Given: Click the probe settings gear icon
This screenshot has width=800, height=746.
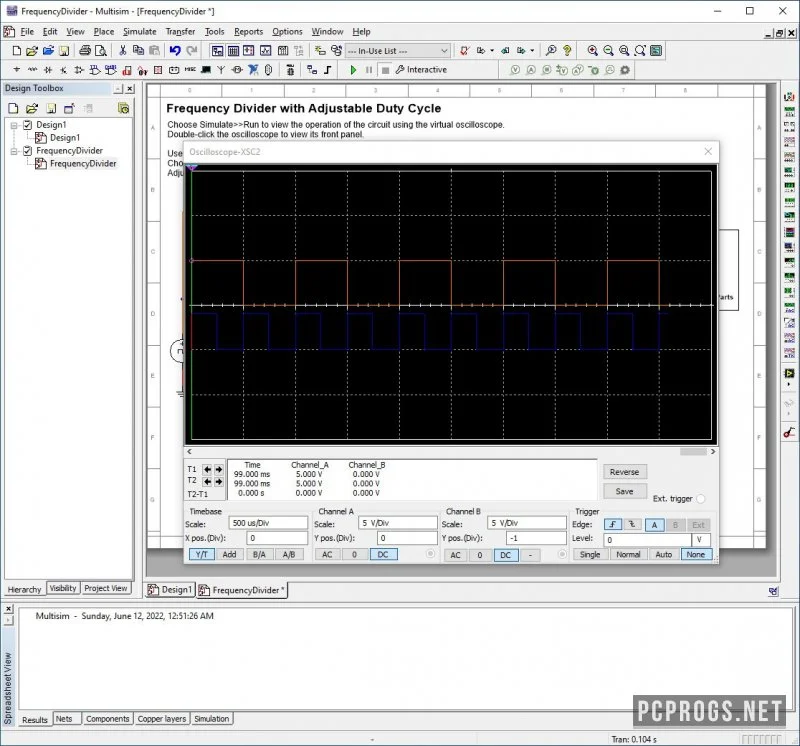Looking at the screenshot, I should point(624,70).
